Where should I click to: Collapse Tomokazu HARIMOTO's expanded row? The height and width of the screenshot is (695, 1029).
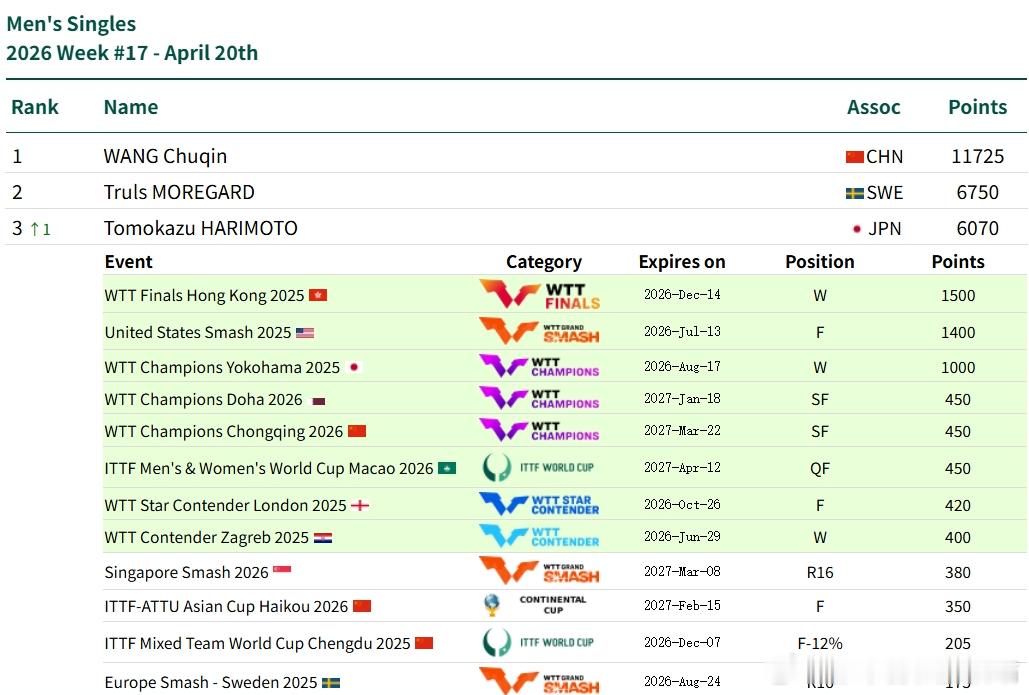tap(516, 228)
